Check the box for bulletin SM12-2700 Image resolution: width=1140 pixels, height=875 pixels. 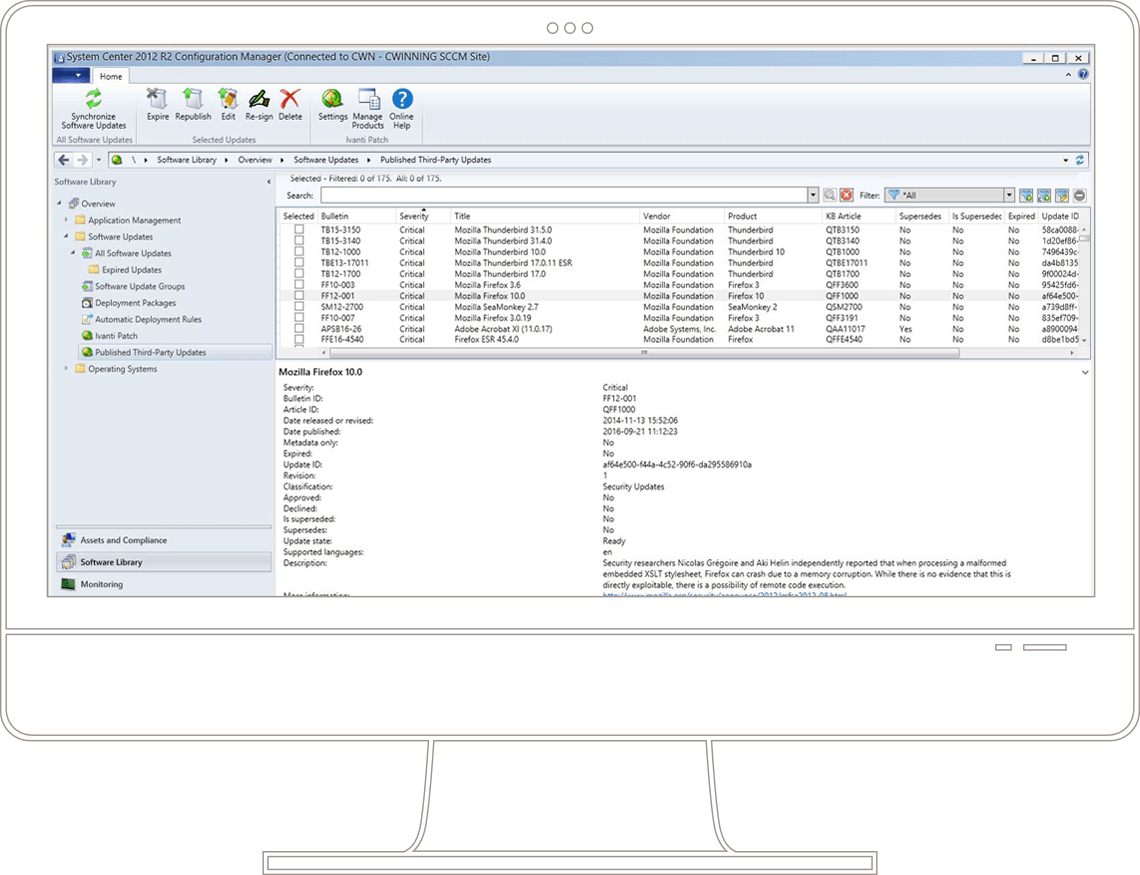pos(299,306)
